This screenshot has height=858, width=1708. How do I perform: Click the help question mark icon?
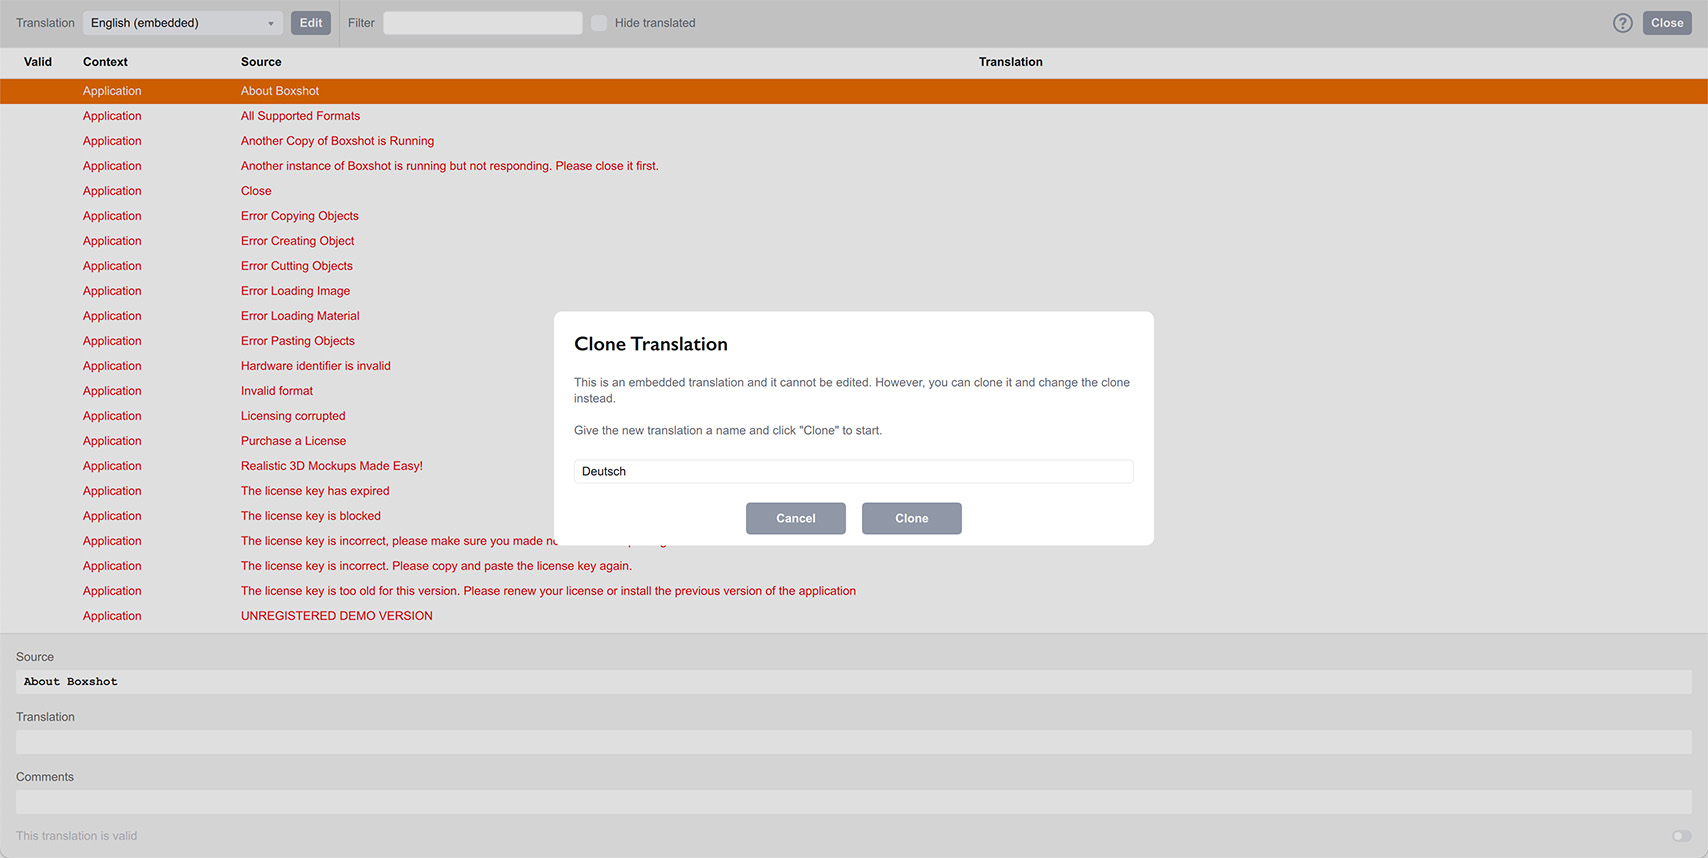coord(1622,23)
